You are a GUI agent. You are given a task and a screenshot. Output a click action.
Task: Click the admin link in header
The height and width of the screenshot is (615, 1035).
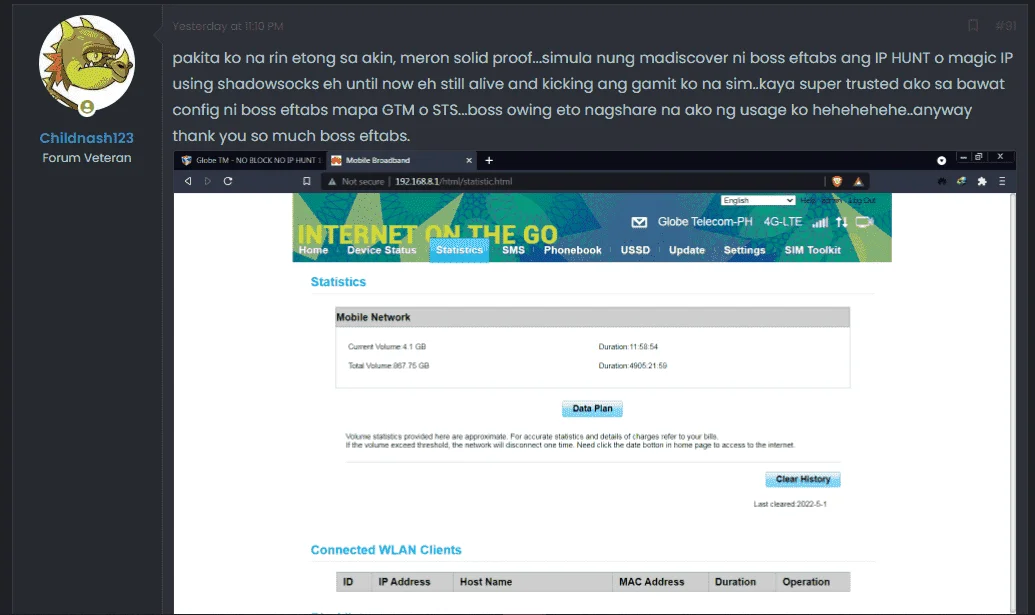click(831, 200)
